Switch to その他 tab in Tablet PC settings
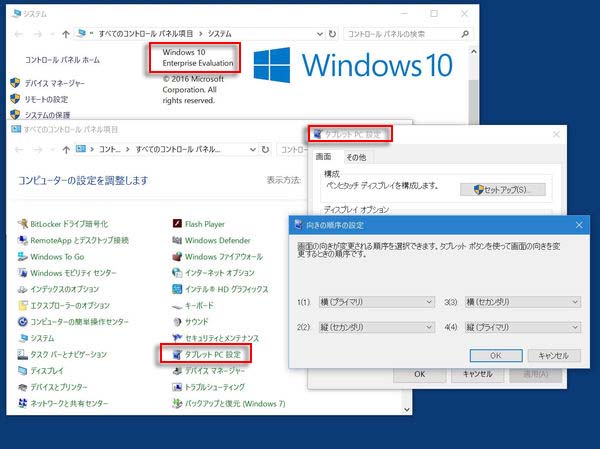This screenshot has width=600, height=449. 356,157
